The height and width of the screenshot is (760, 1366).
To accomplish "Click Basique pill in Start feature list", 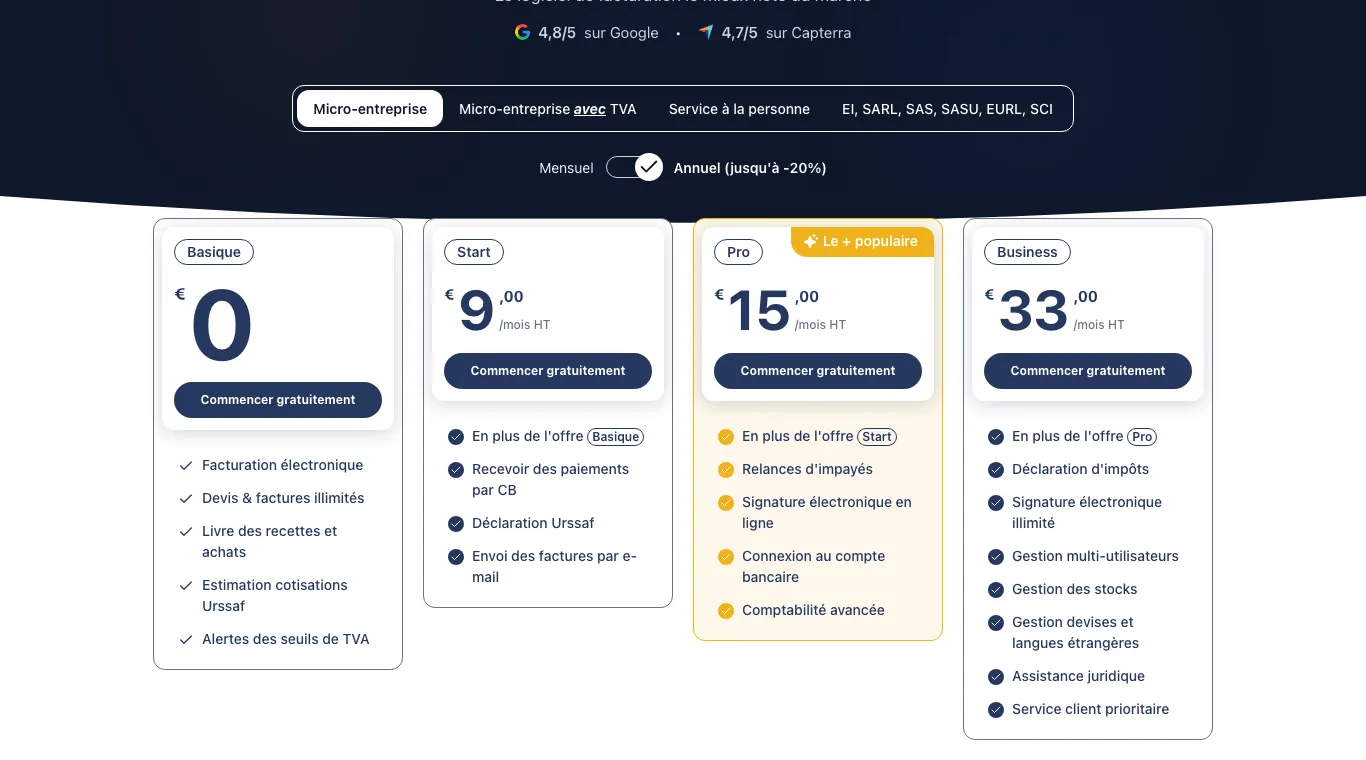I will (616, 437).
